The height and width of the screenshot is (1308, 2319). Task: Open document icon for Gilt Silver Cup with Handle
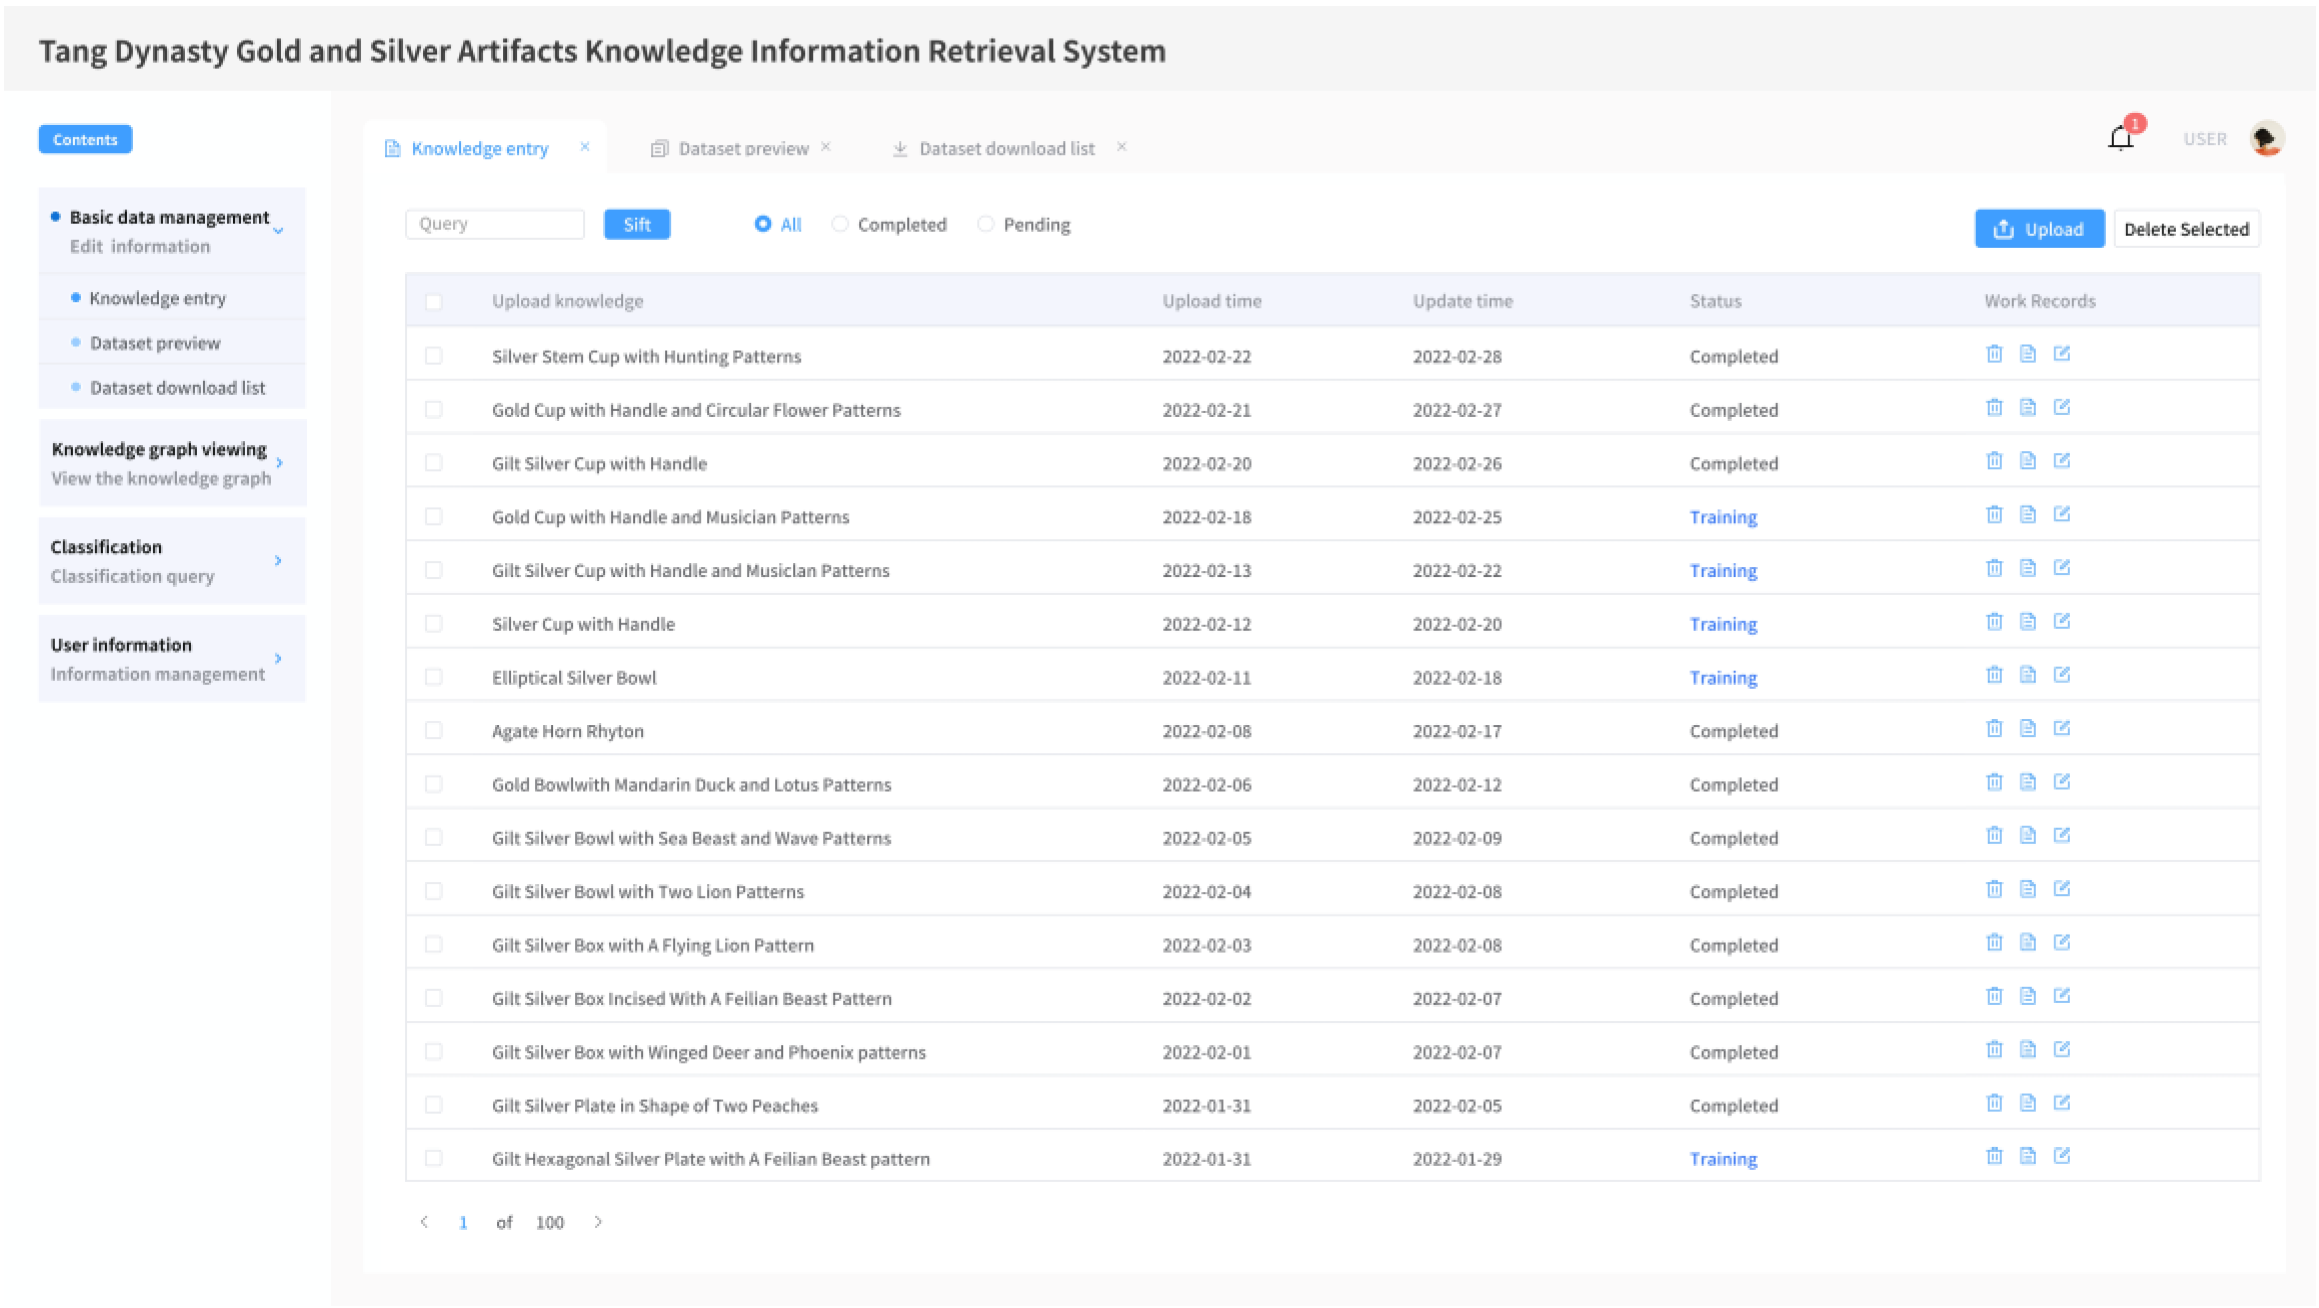click(x=2027, y=461)
